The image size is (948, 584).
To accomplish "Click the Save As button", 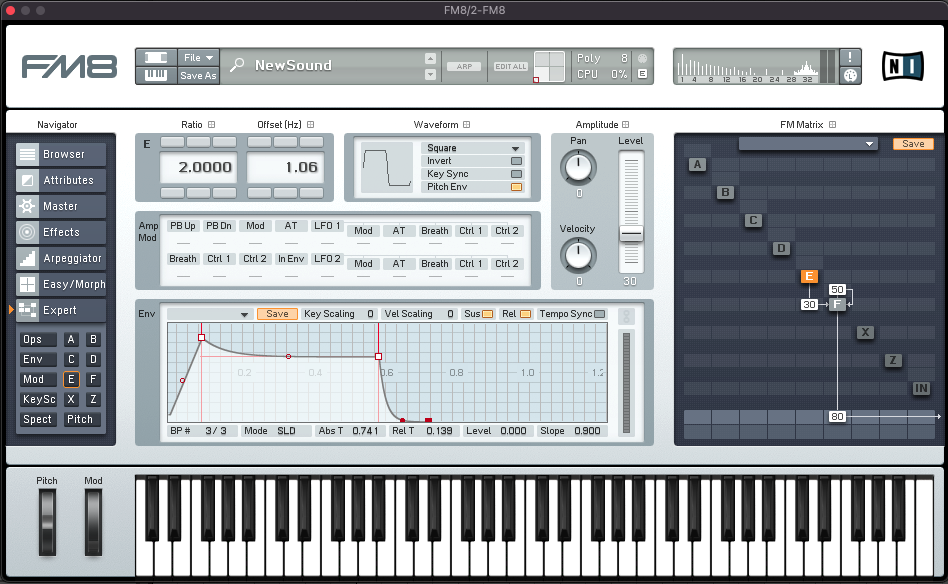I will [198, 75].
